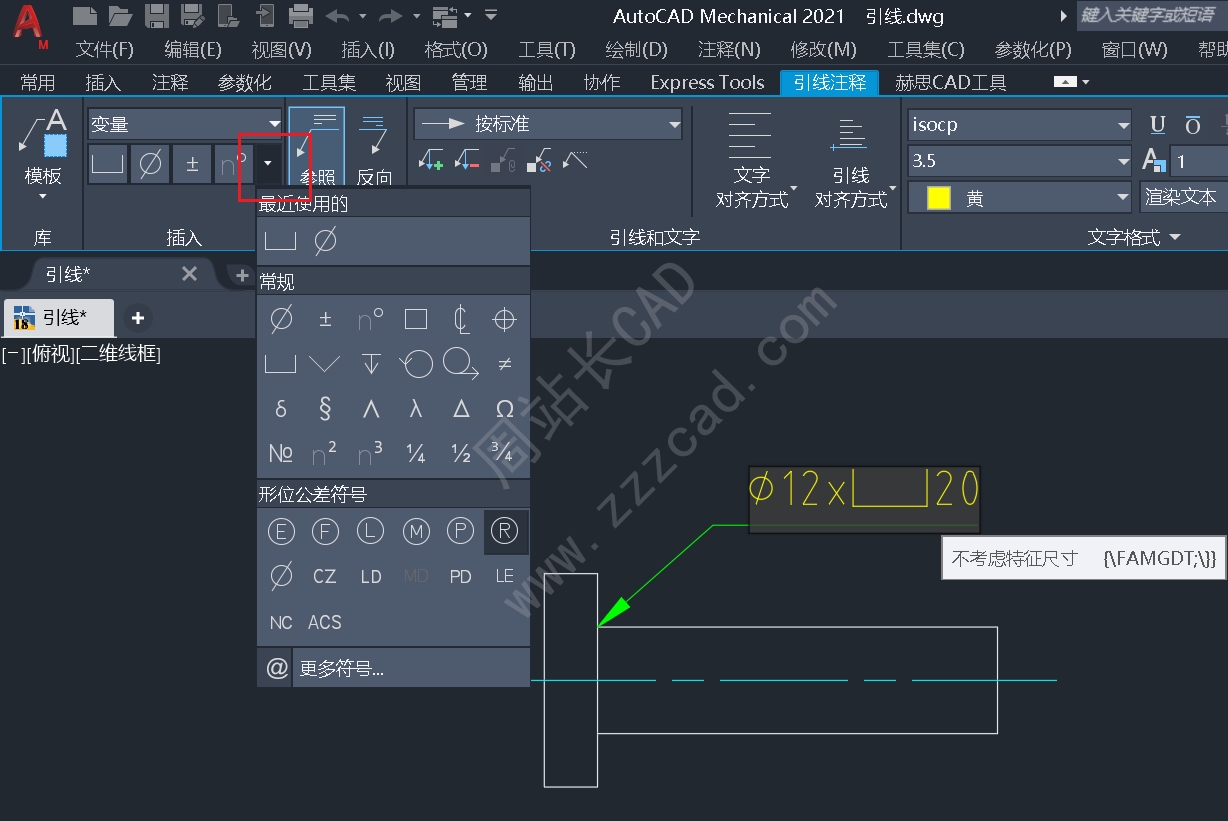Click the yellow Ø12x leader text box

click(x=864, y=499)
